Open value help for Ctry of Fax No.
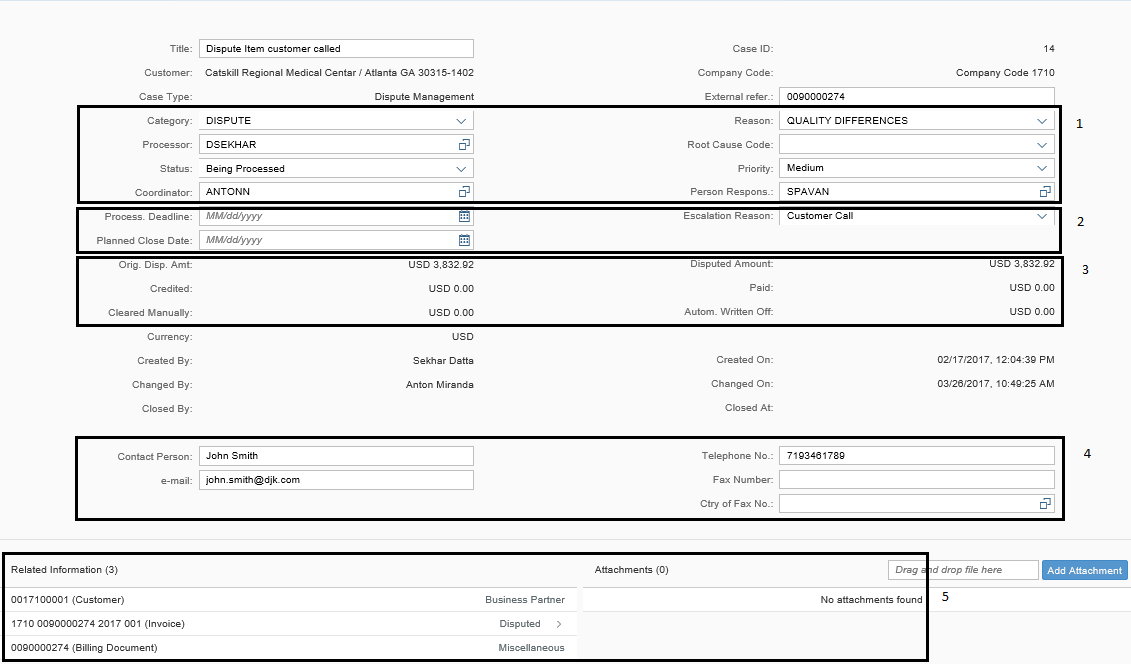The height and width of the screenshot is (664, 1131). (x=1045, y=504)
